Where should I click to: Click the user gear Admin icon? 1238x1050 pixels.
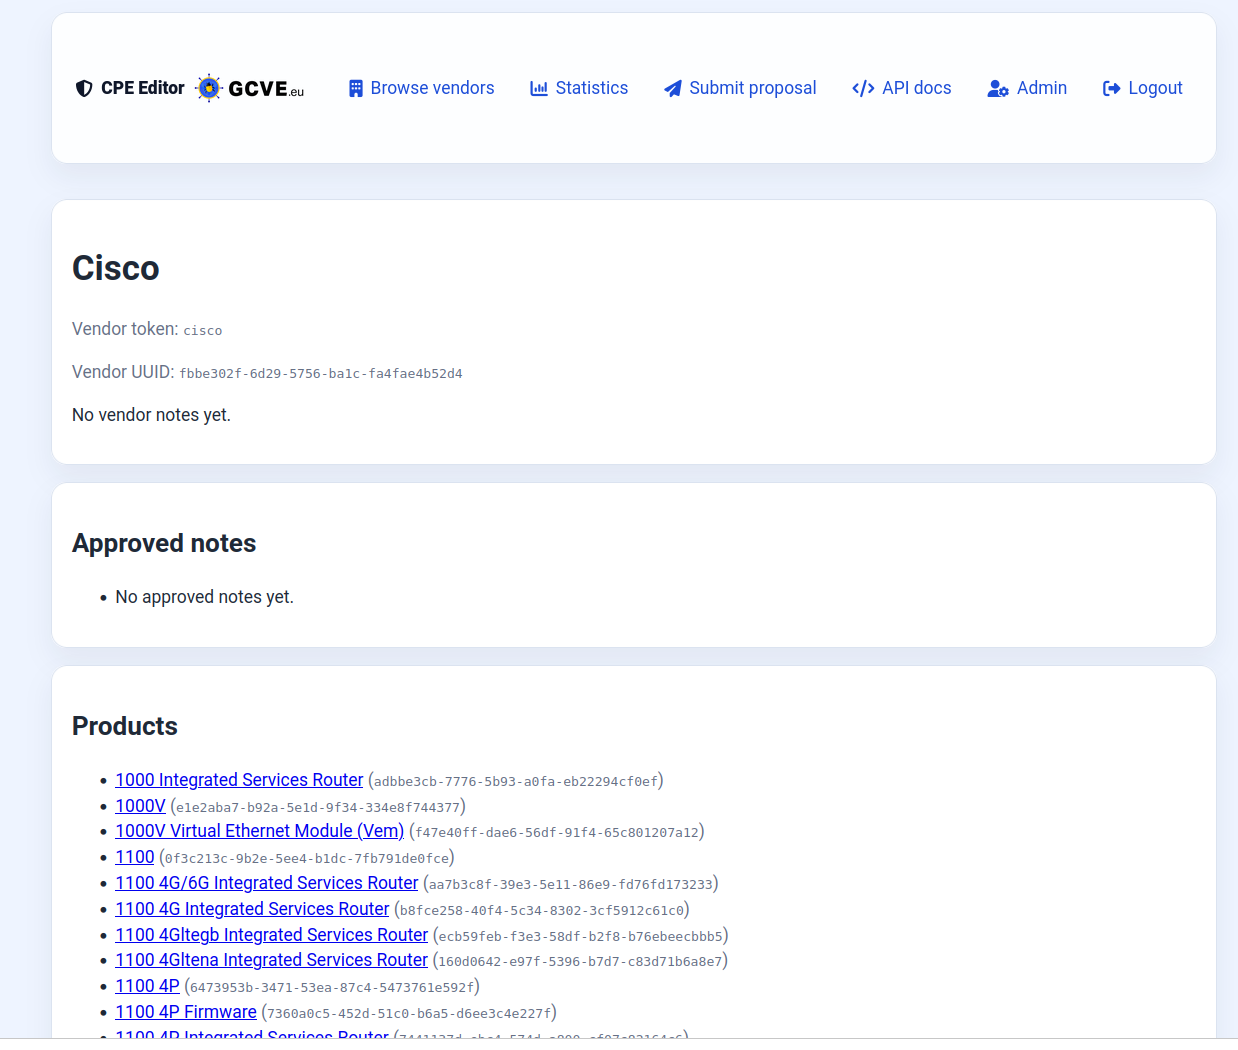pos(997,88)
